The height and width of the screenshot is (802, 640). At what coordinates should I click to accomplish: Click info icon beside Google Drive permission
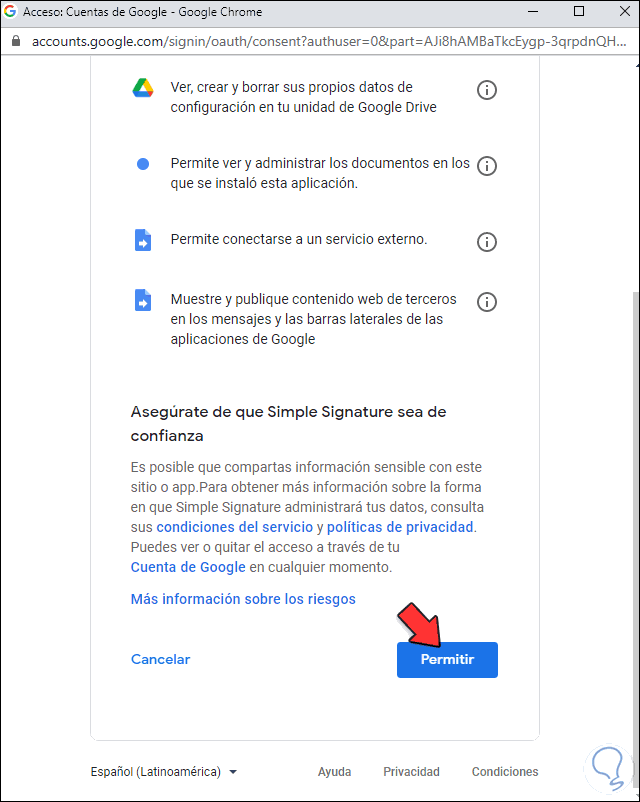(487, 90)
